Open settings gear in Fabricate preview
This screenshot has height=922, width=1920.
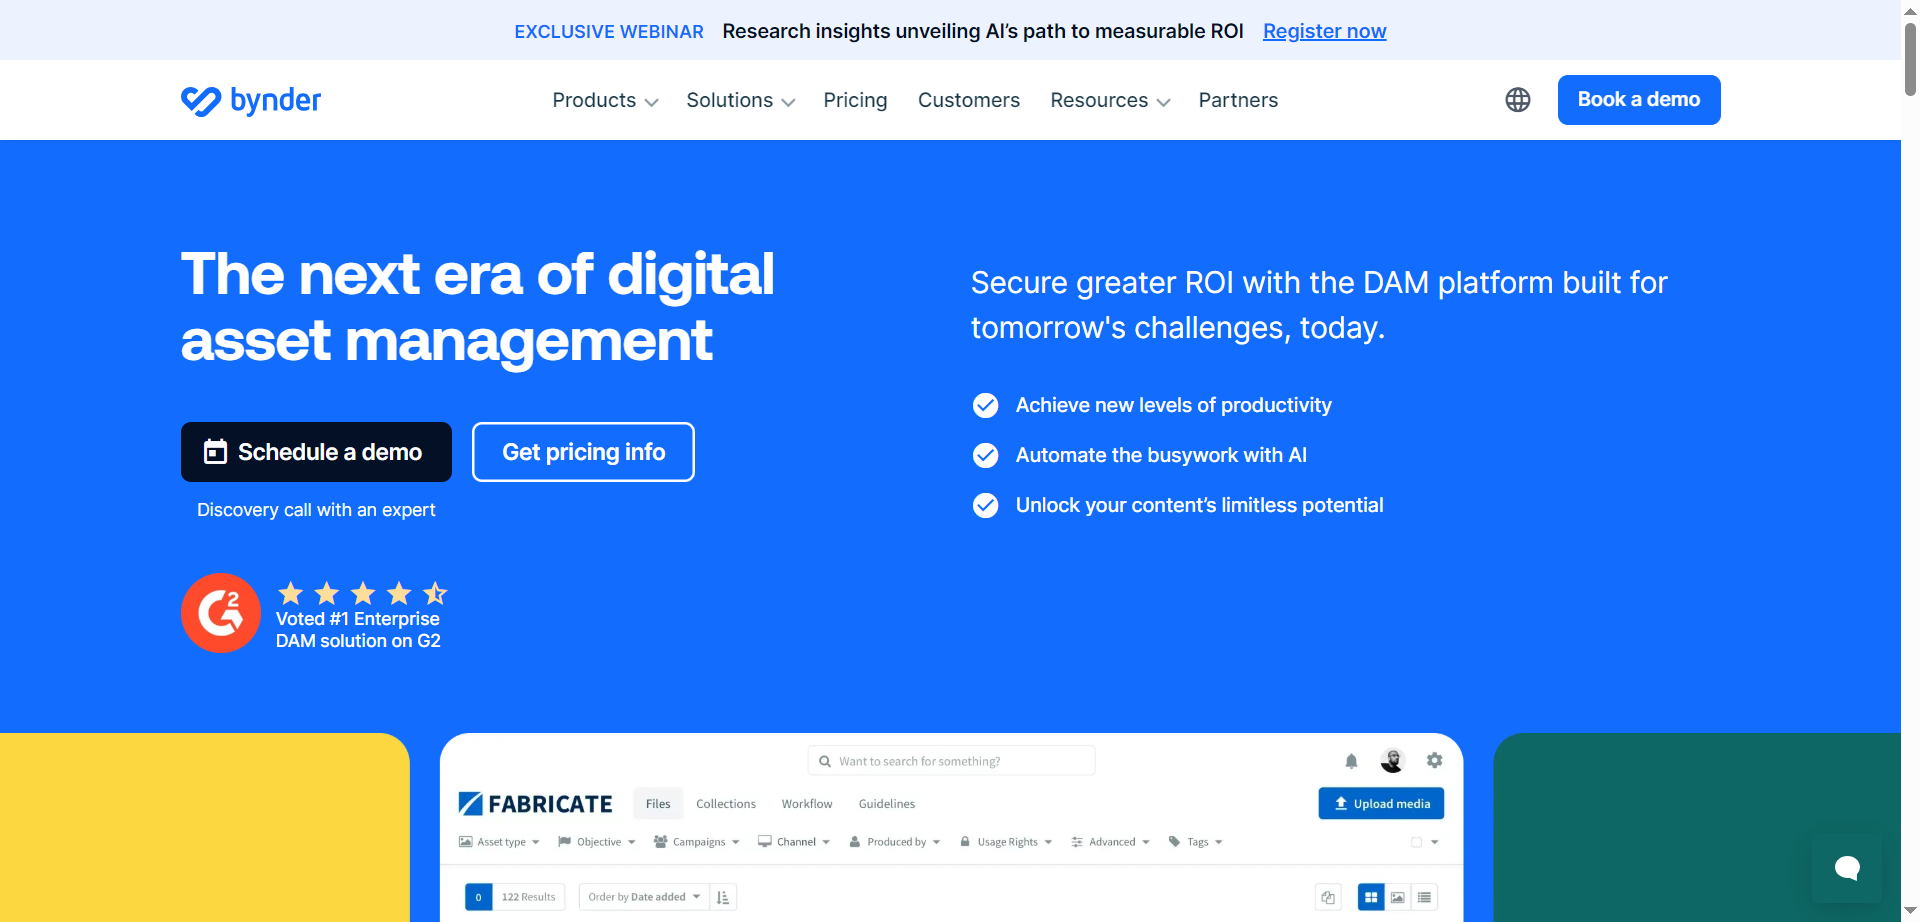(1435, 761)
